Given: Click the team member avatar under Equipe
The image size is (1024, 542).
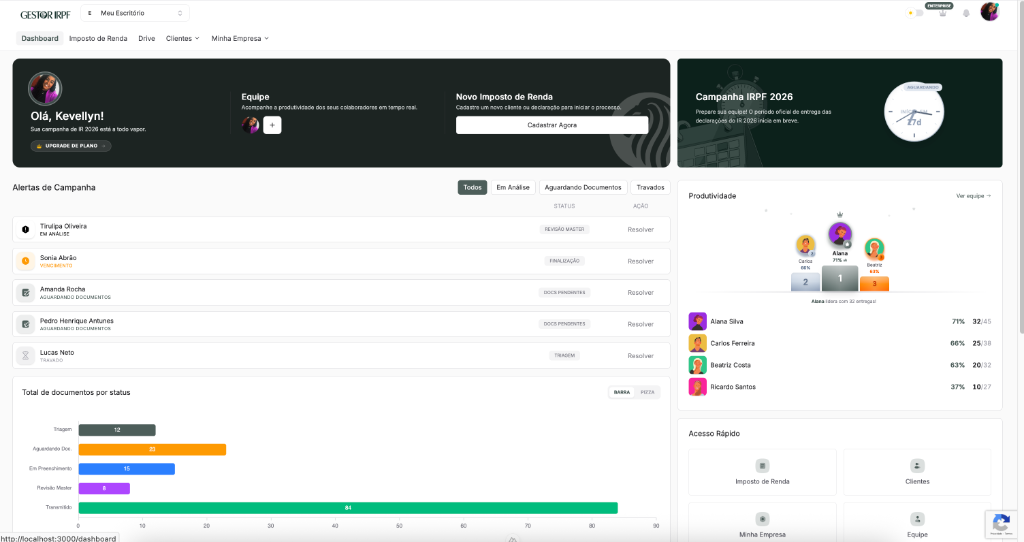Looking at the screenshot, I should 250,125.
